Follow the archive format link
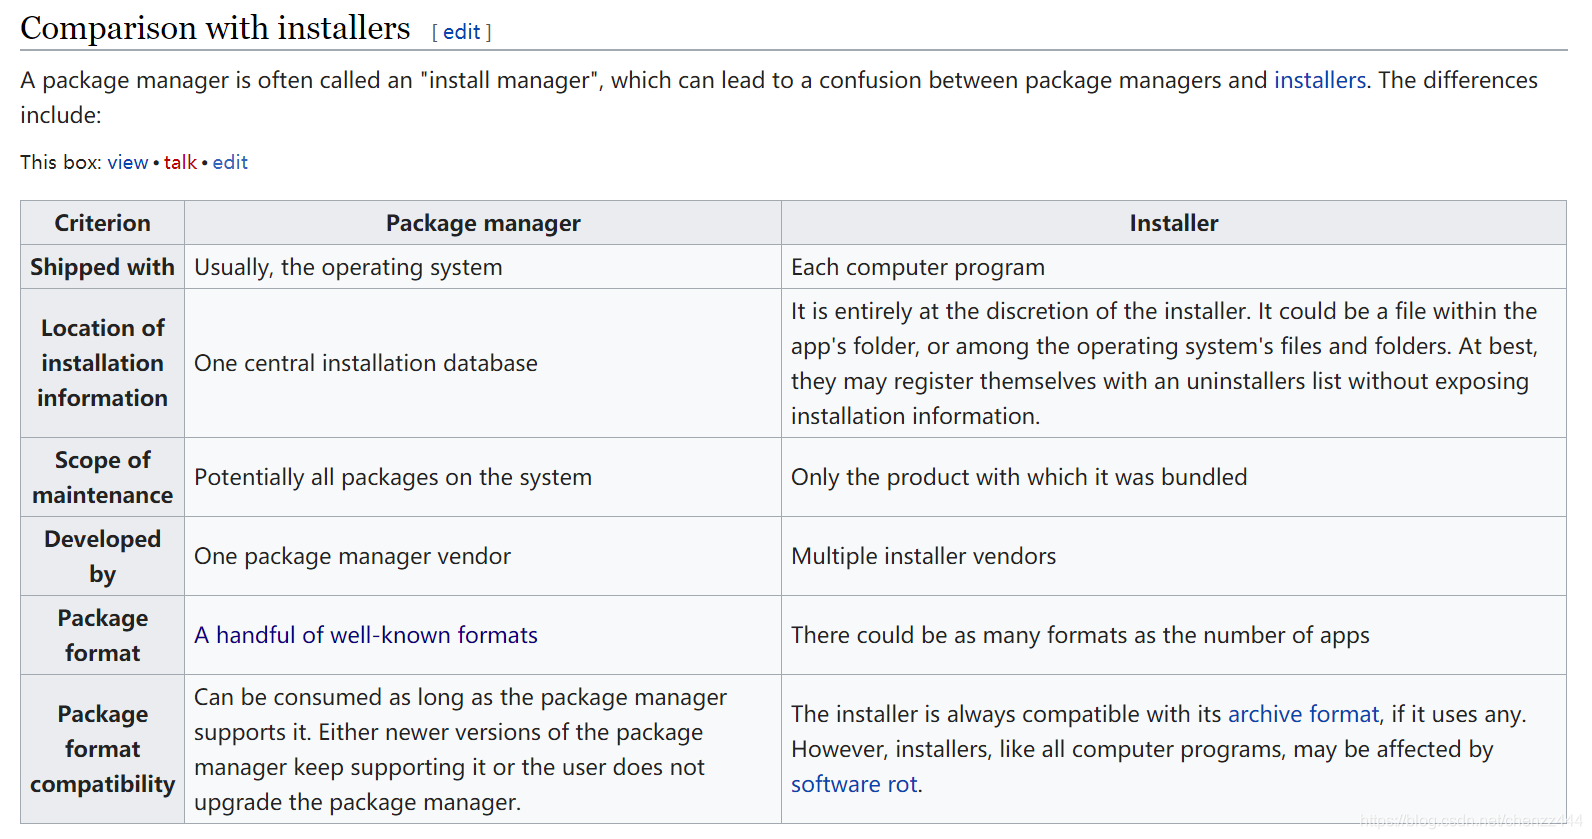1592x839 pixels. 1303,714
